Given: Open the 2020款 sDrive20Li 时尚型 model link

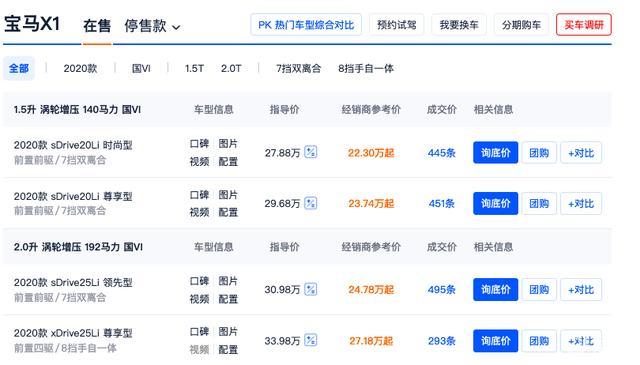Looking at the screenshot, I should (73, 145).
